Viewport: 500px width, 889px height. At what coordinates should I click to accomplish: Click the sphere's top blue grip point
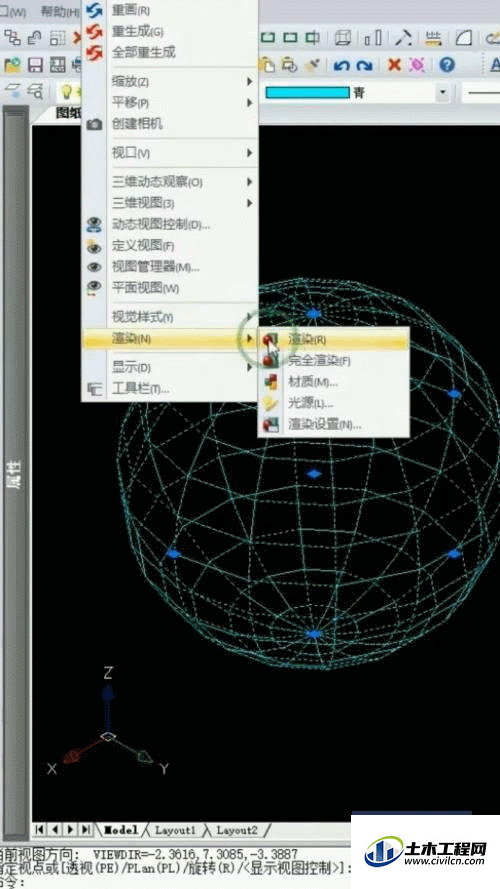pos(313,313)
